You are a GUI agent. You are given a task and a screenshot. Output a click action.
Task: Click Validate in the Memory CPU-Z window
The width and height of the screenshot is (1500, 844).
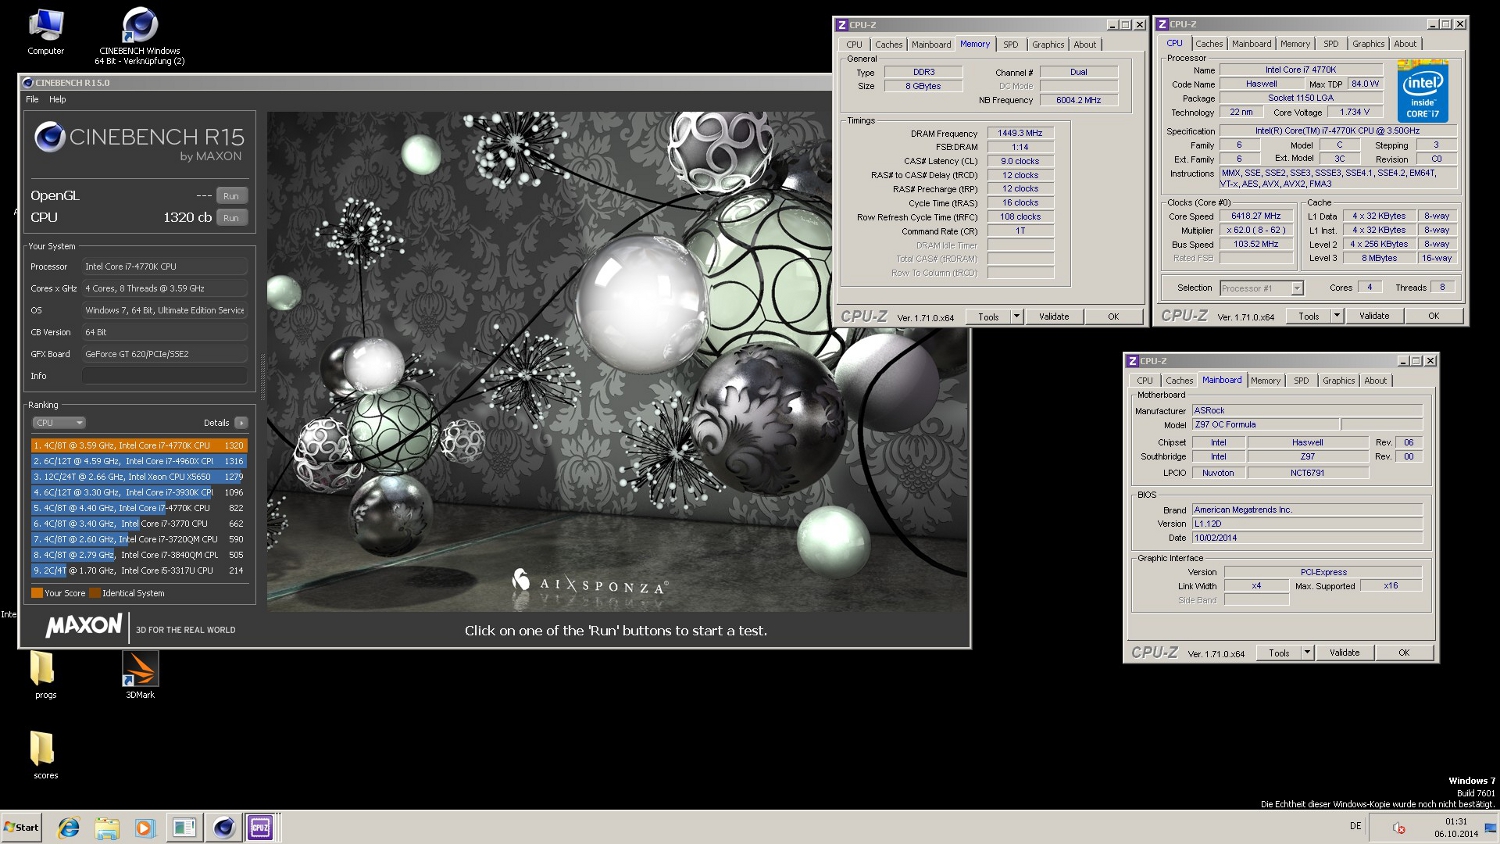tap(1054, 317)
